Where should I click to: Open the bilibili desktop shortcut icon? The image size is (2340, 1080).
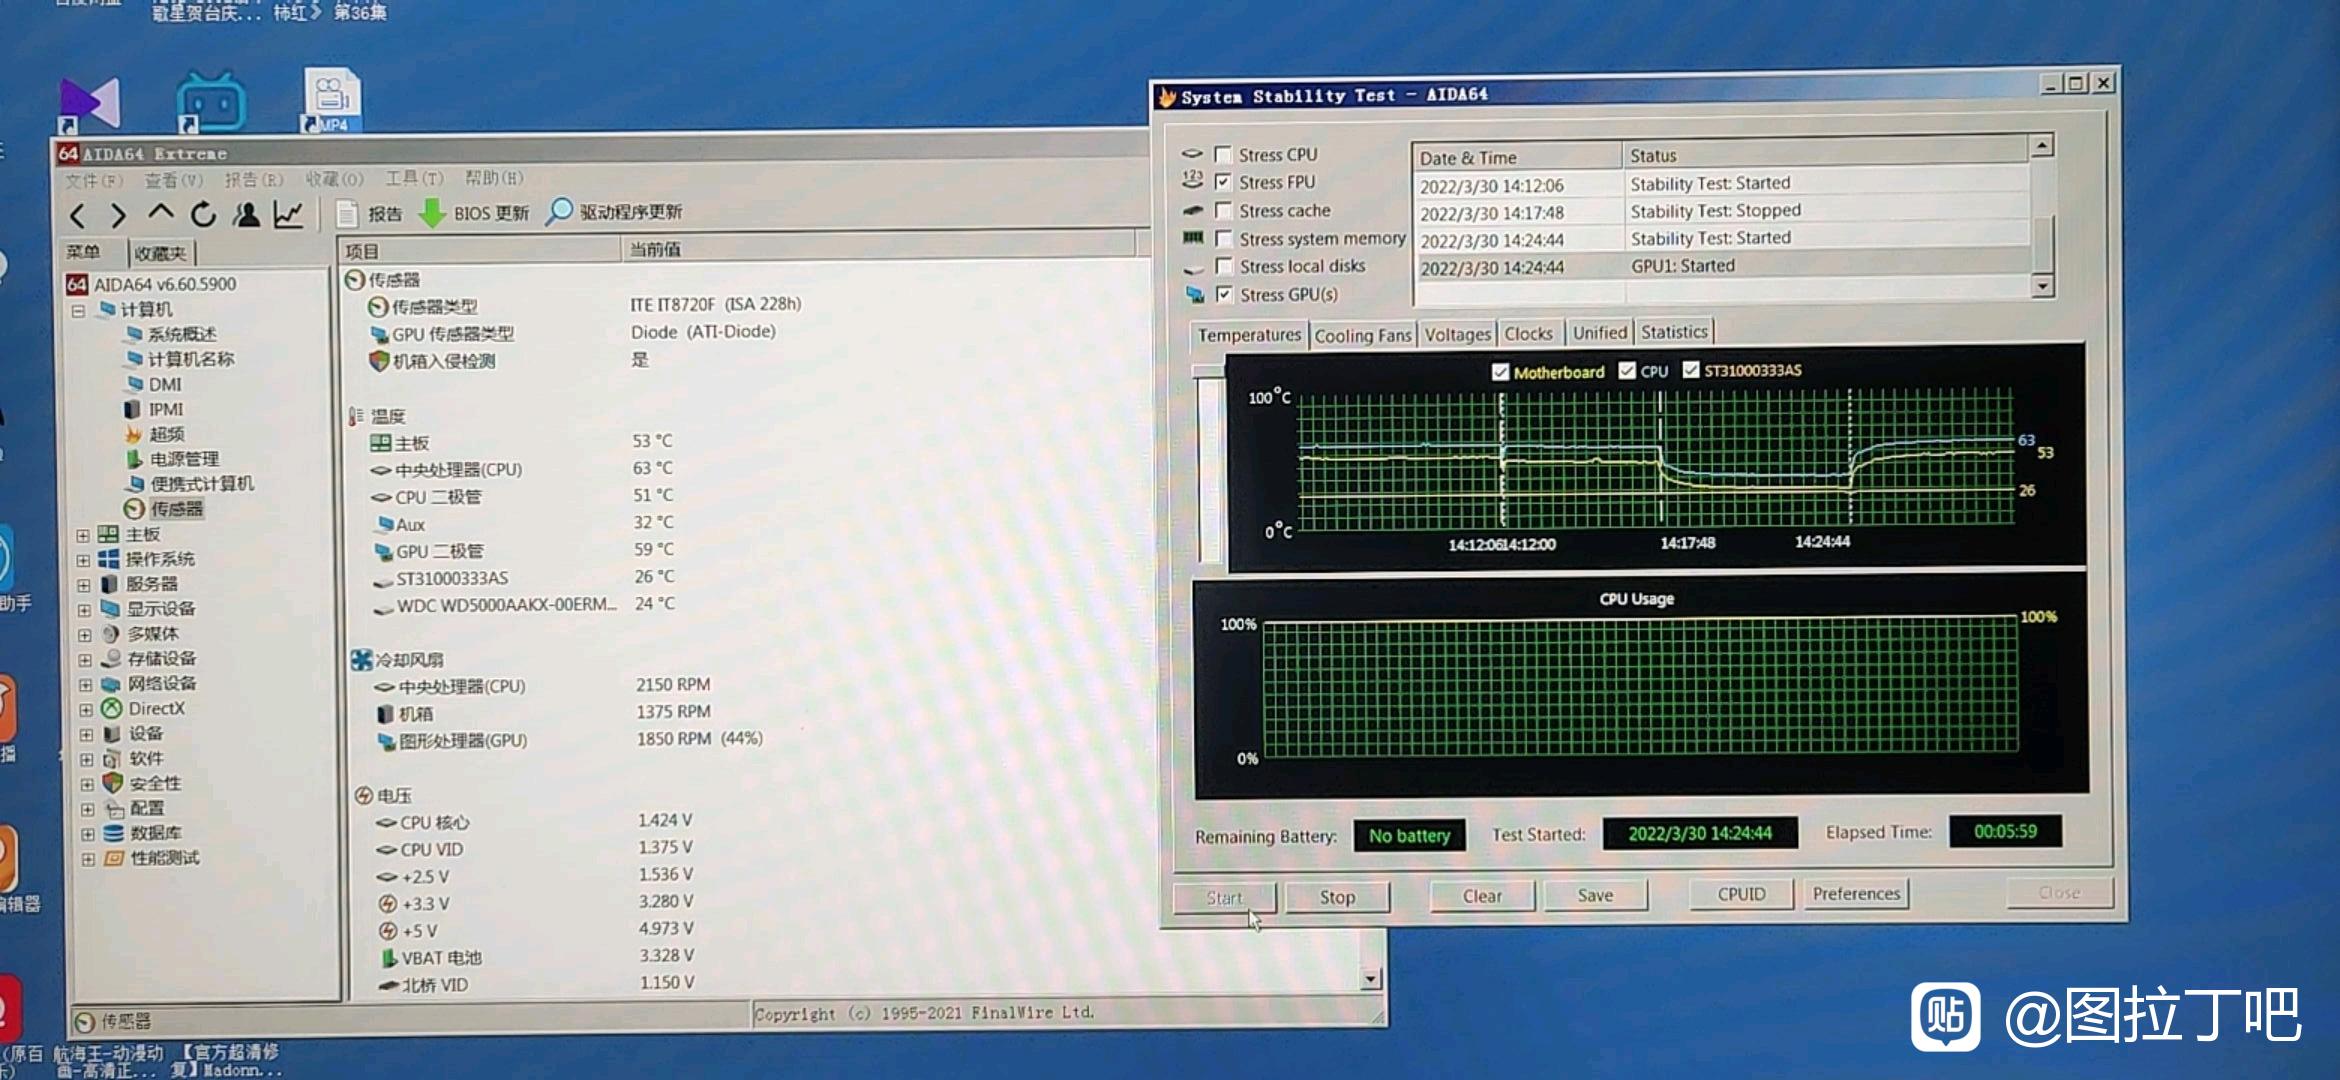[211, 102]
